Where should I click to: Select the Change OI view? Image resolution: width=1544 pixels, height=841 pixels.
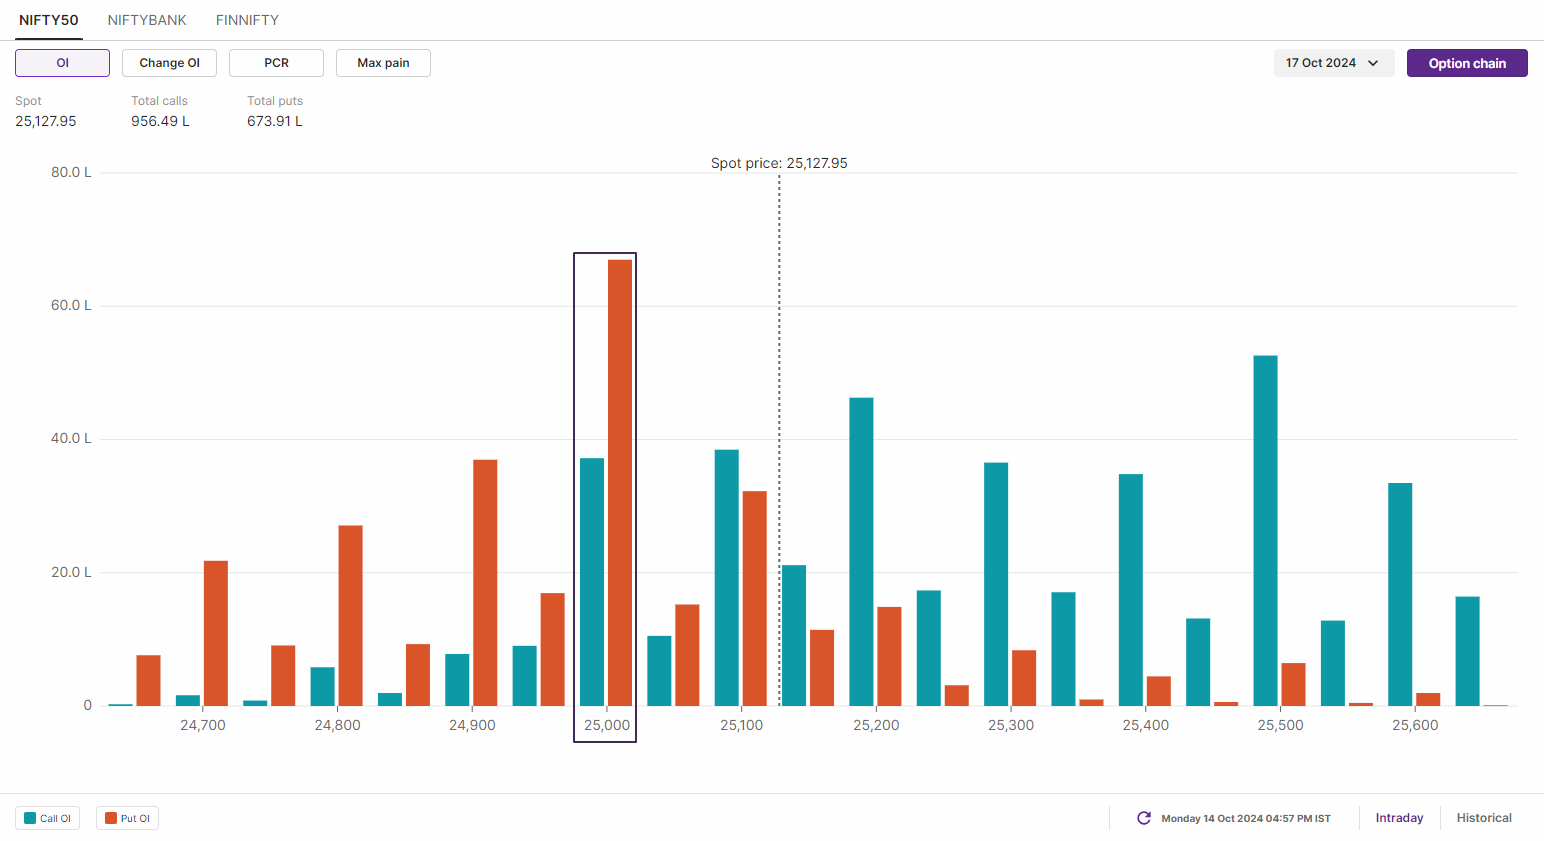[169, 63]
